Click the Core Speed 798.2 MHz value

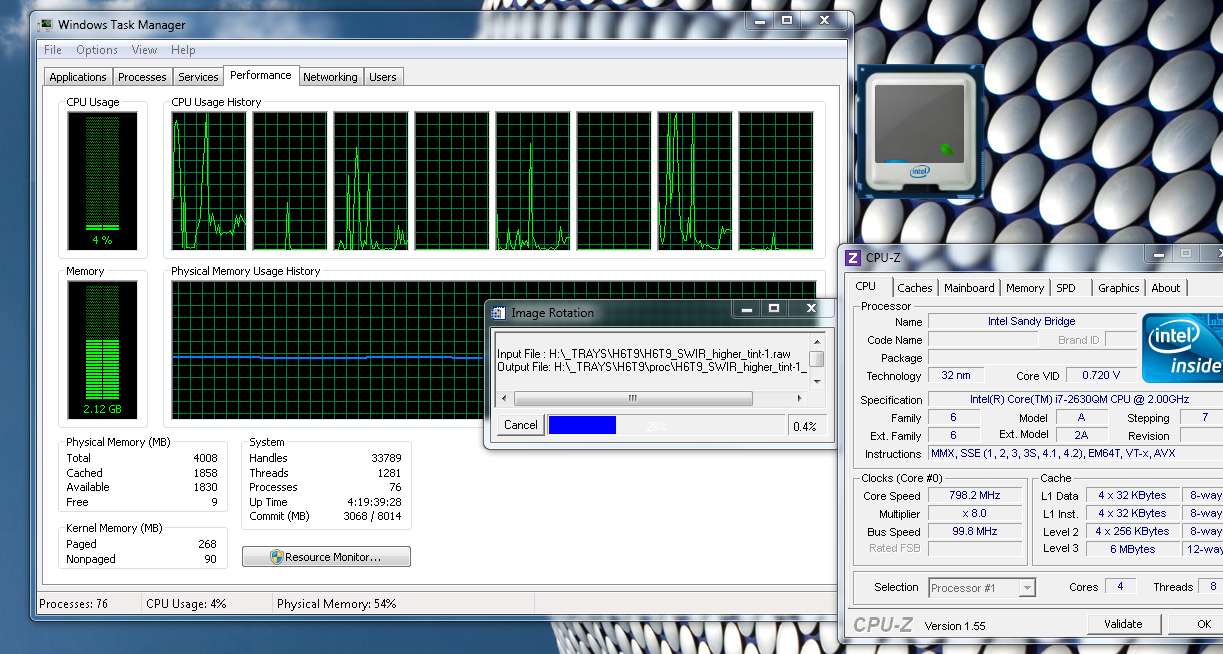click(973, 495)
